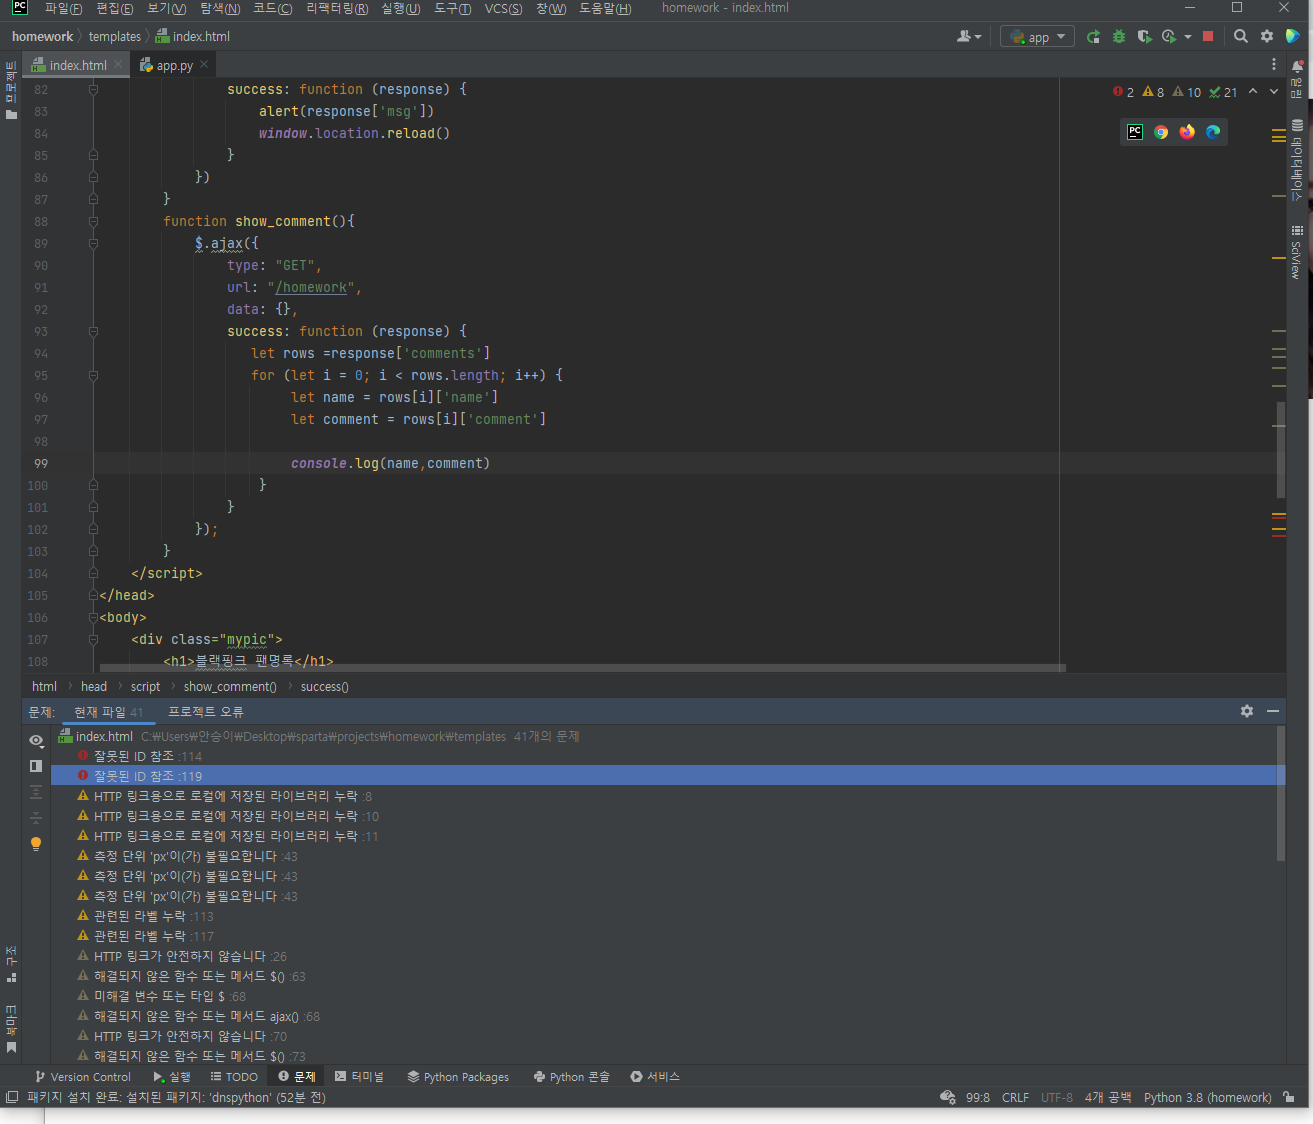
Task: Run app with coverage shield icon
Action: pos(1144,37)
